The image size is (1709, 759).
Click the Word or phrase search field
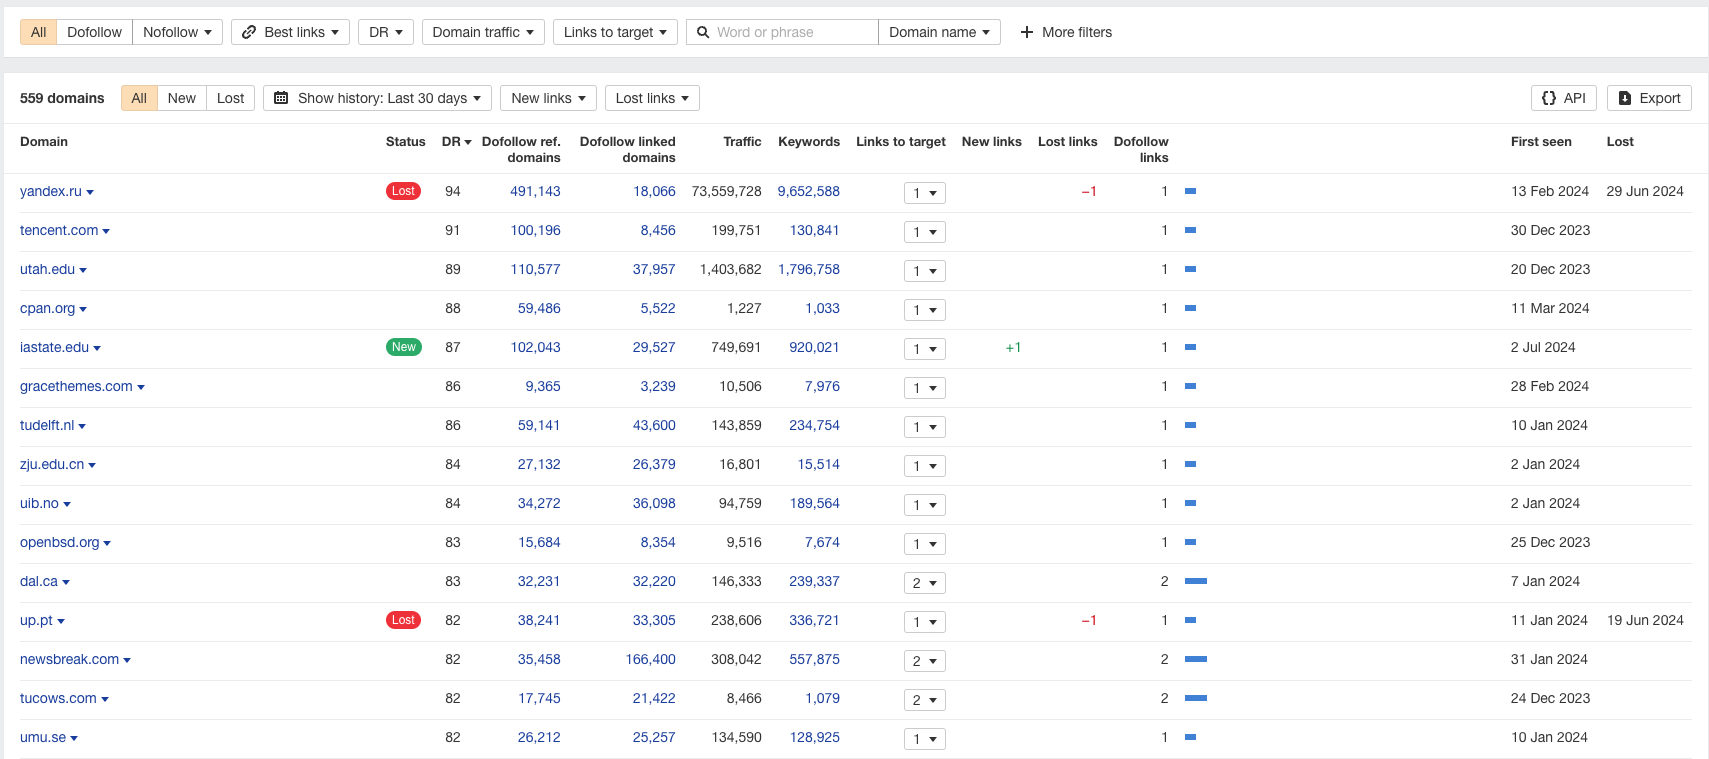(x=782, y=32)
